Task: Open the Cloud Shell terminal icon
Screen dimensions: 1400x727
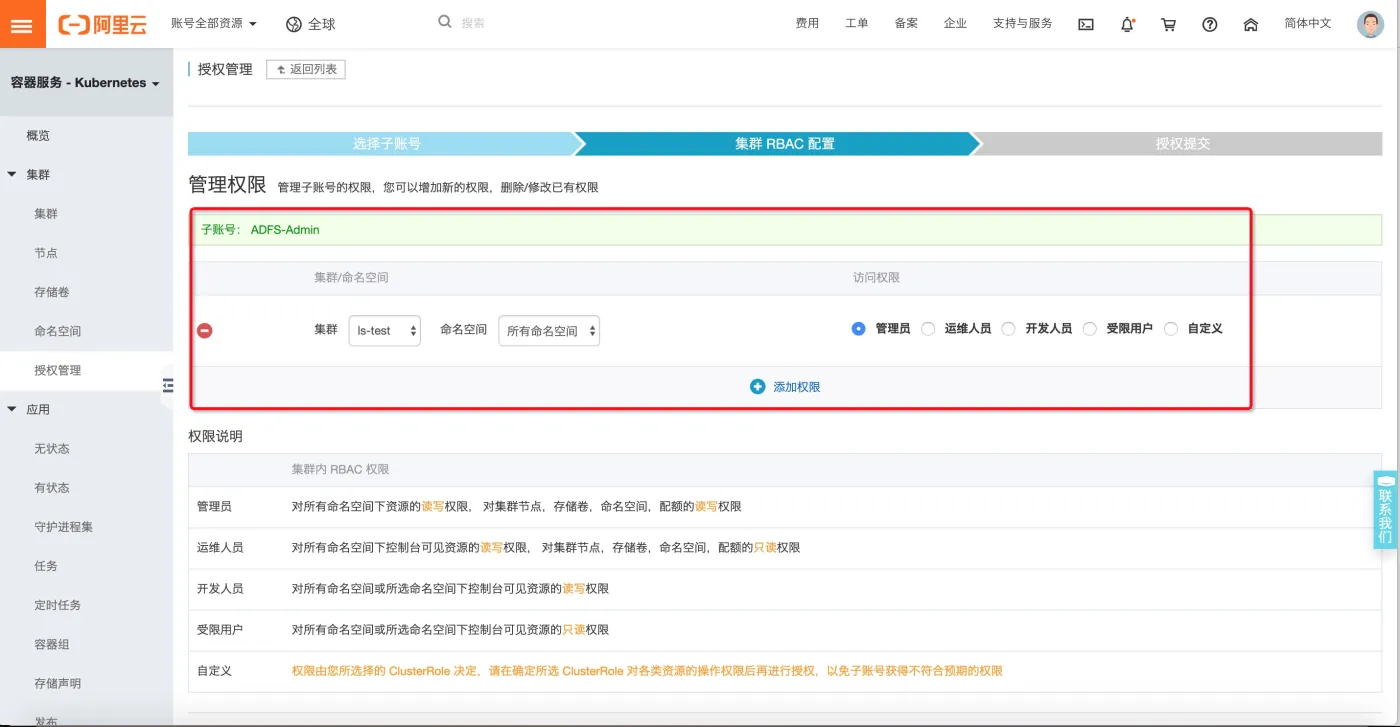Action: 1085,24
